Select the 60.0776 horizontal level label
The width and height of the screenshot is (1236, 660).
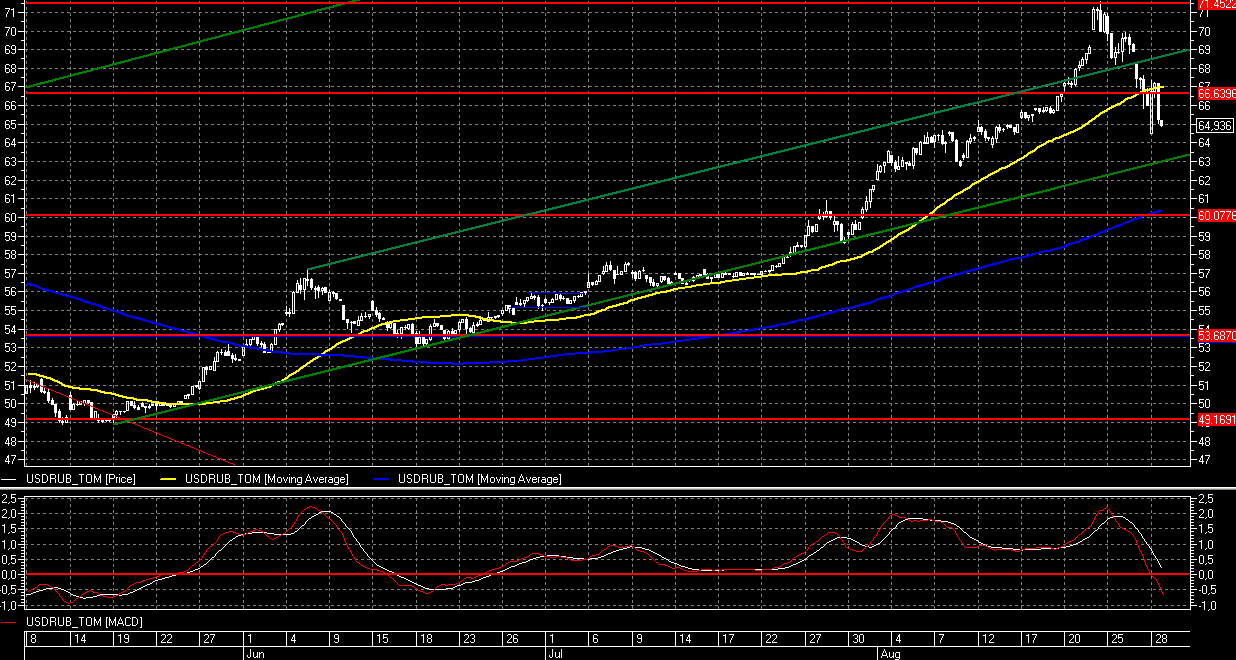1215,216
